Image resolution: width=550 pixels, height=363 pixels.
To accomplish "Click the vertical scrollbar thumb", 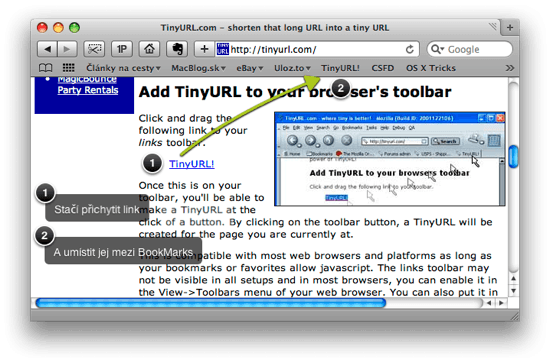I will 513,156.
